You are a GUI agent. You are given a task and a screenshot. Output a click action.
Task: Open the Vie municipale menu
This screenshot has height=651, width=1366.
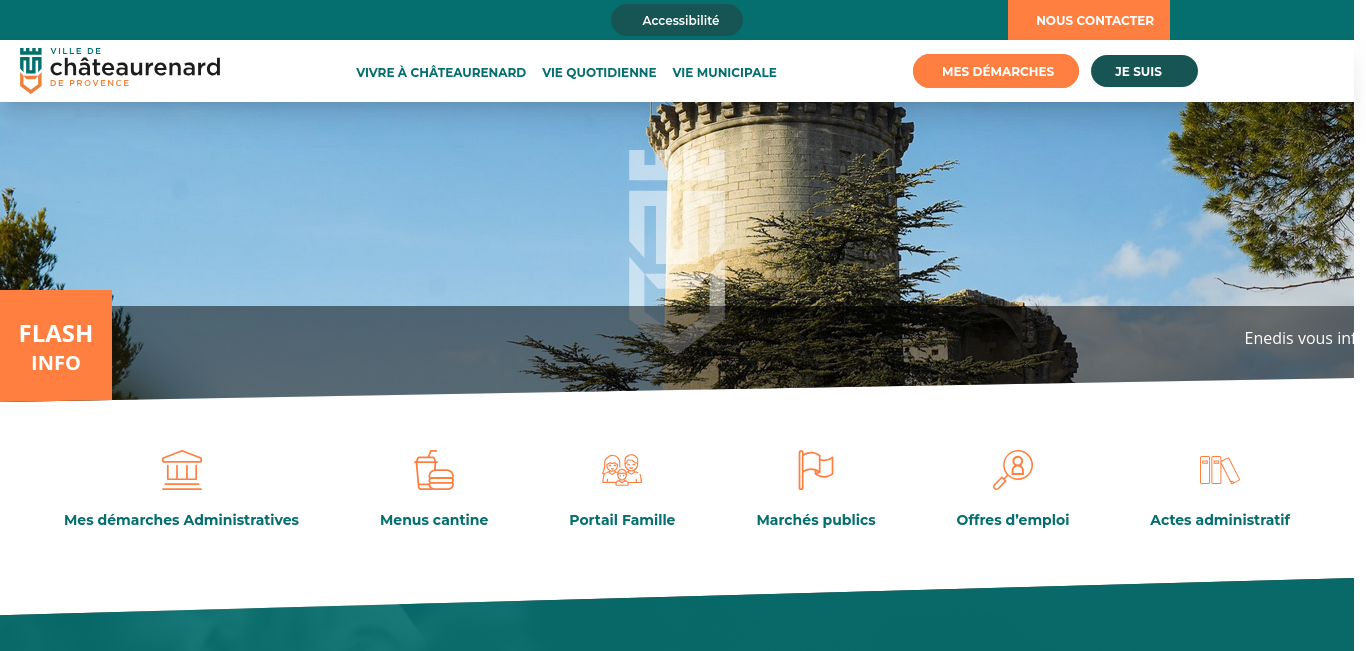pos(725,73)
